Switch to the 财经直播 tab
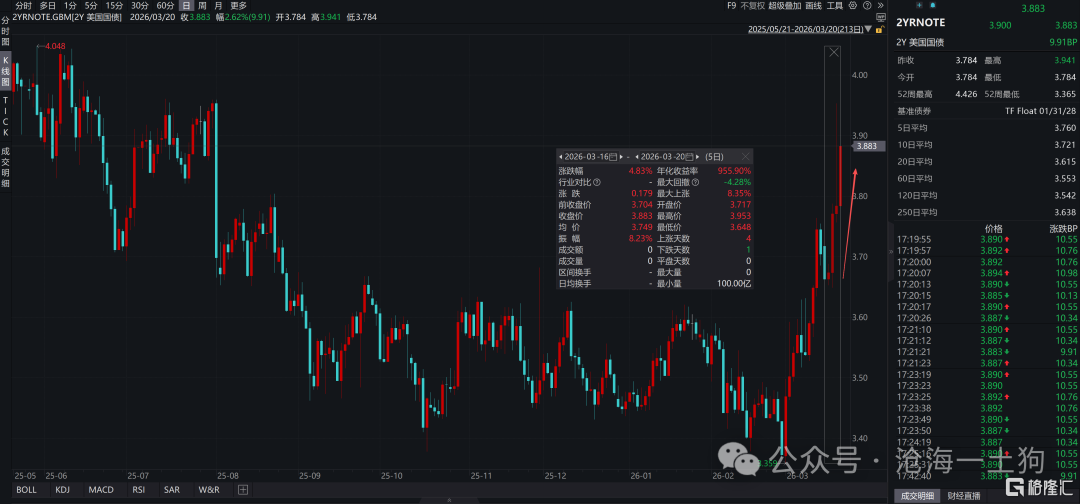1080x504 pixels. point(964,496)
